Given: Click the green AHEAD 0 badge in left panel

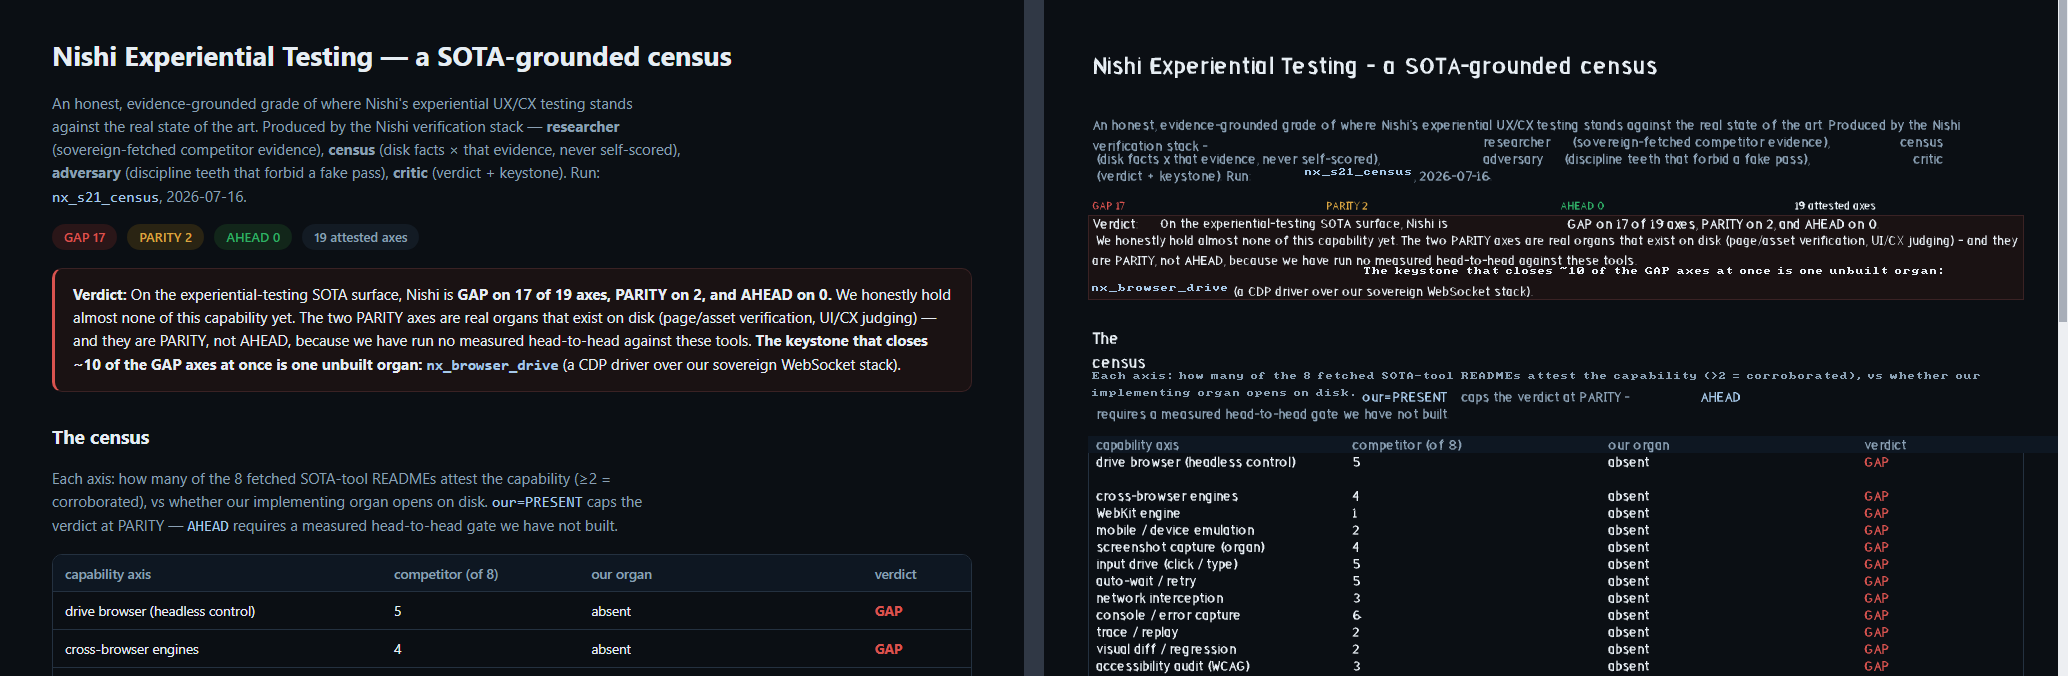Looking at the screenshot, I should 253,237.
